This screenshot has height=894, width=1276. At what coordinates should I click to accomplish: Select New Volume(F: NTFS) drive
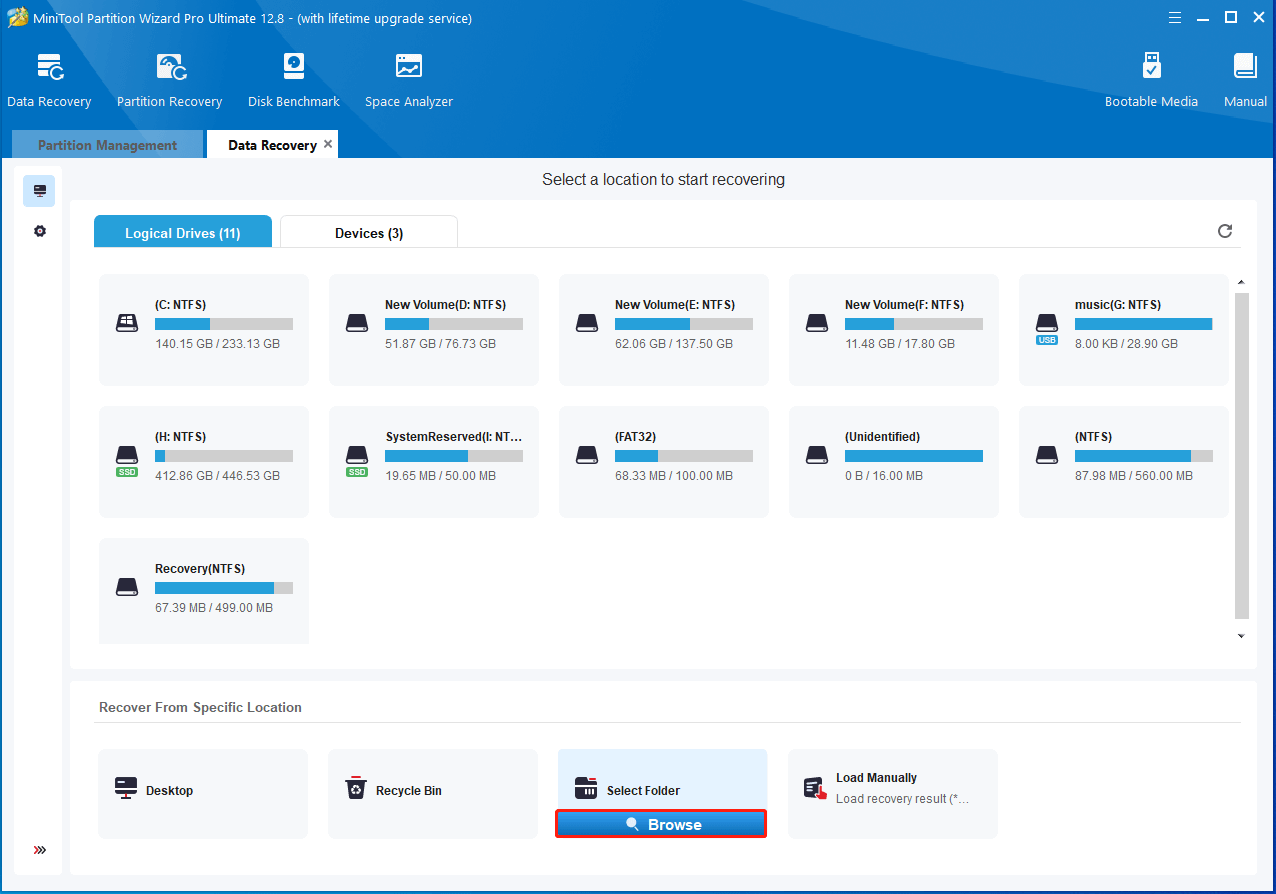894,330
